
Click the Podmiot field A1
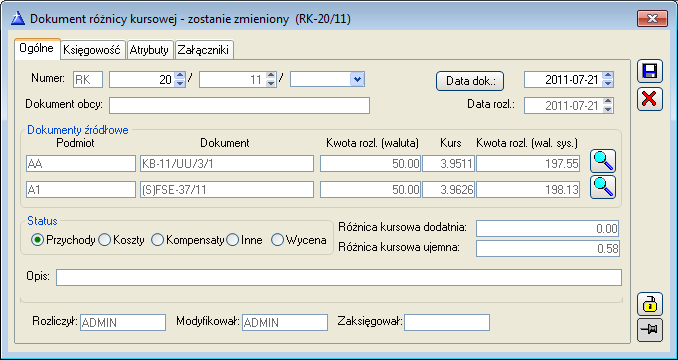click(x=81, y=190)
